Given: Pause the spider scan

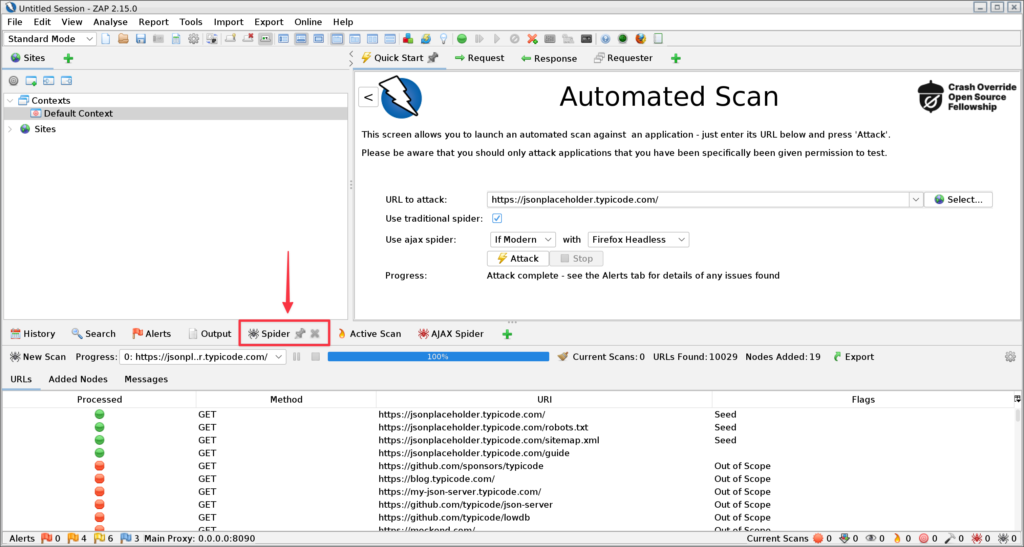Looking at the screenshot, I should [296, 356].
